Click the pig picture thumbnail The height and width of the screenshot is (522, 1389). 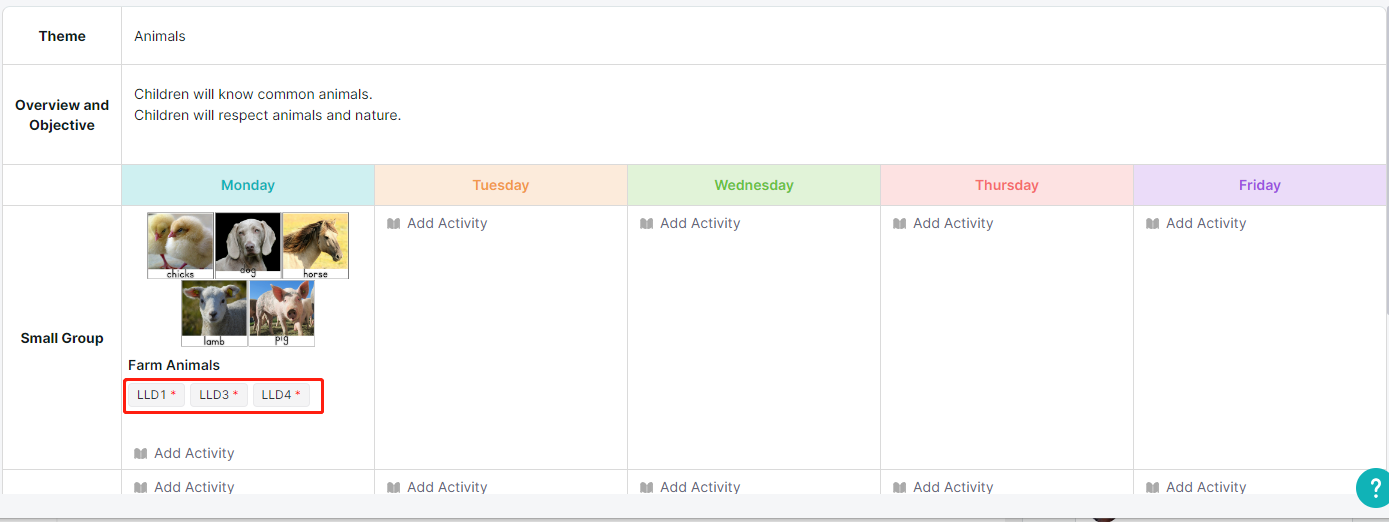coord(282,313)
